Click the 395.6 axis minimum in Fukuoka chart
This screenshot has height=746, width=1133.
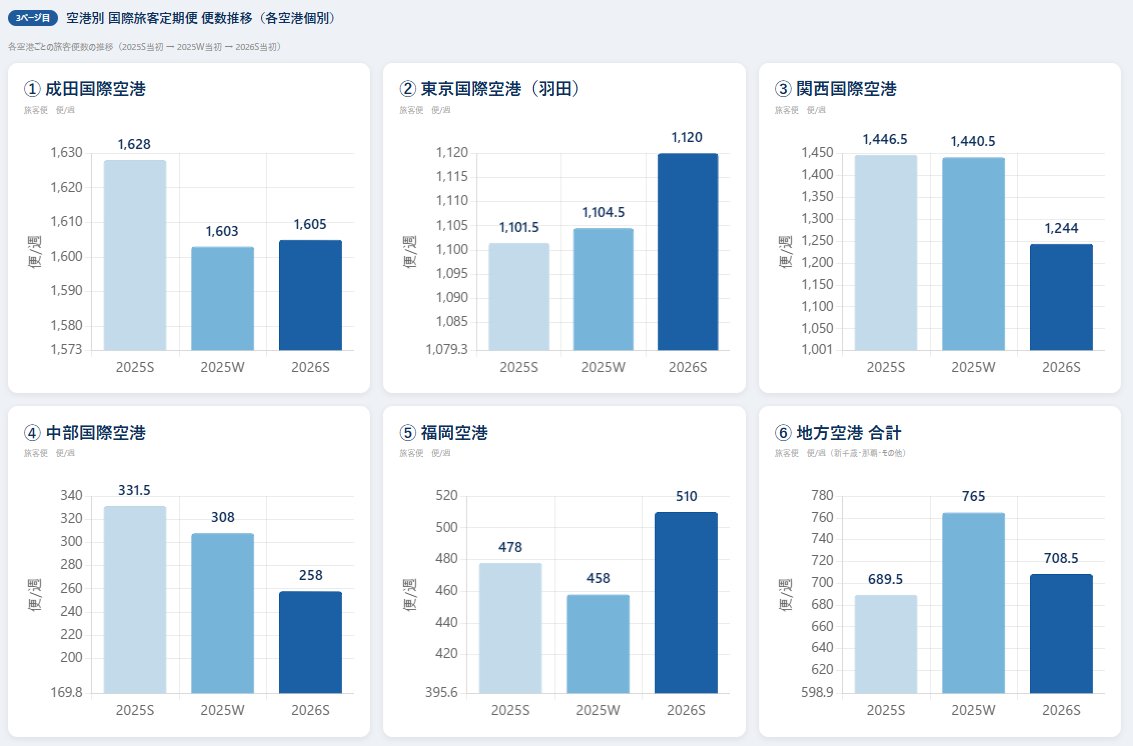point(441,693)
